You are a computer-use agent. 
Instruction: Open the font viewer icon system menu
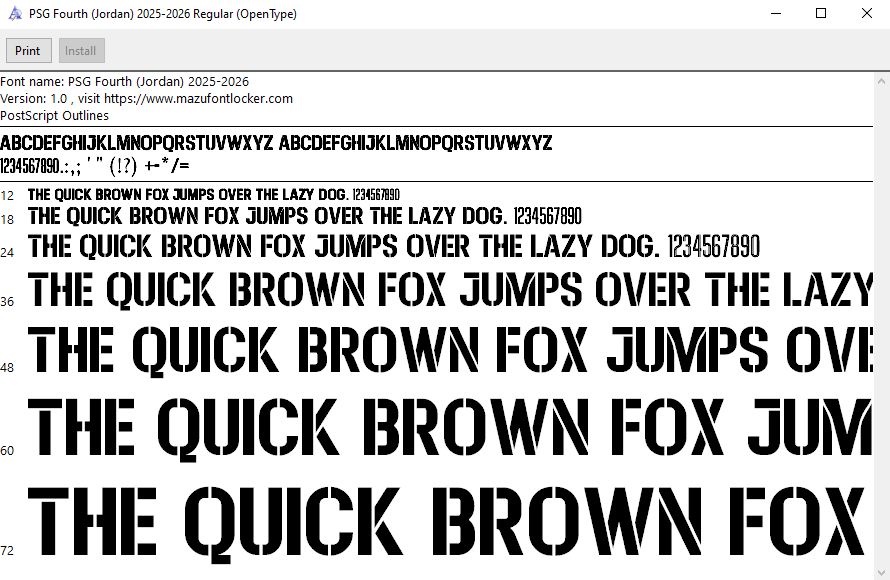(14, 14)
